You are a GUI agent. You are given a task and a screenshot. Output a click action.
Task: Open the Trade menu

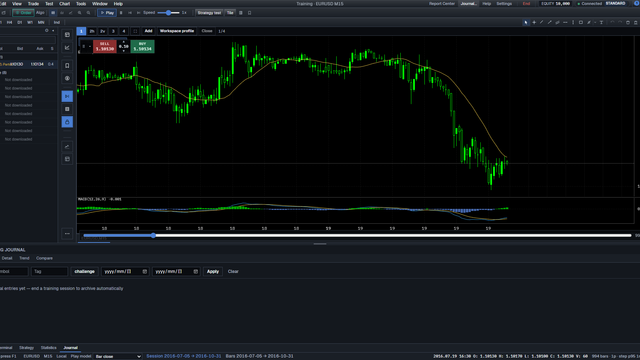33,4
